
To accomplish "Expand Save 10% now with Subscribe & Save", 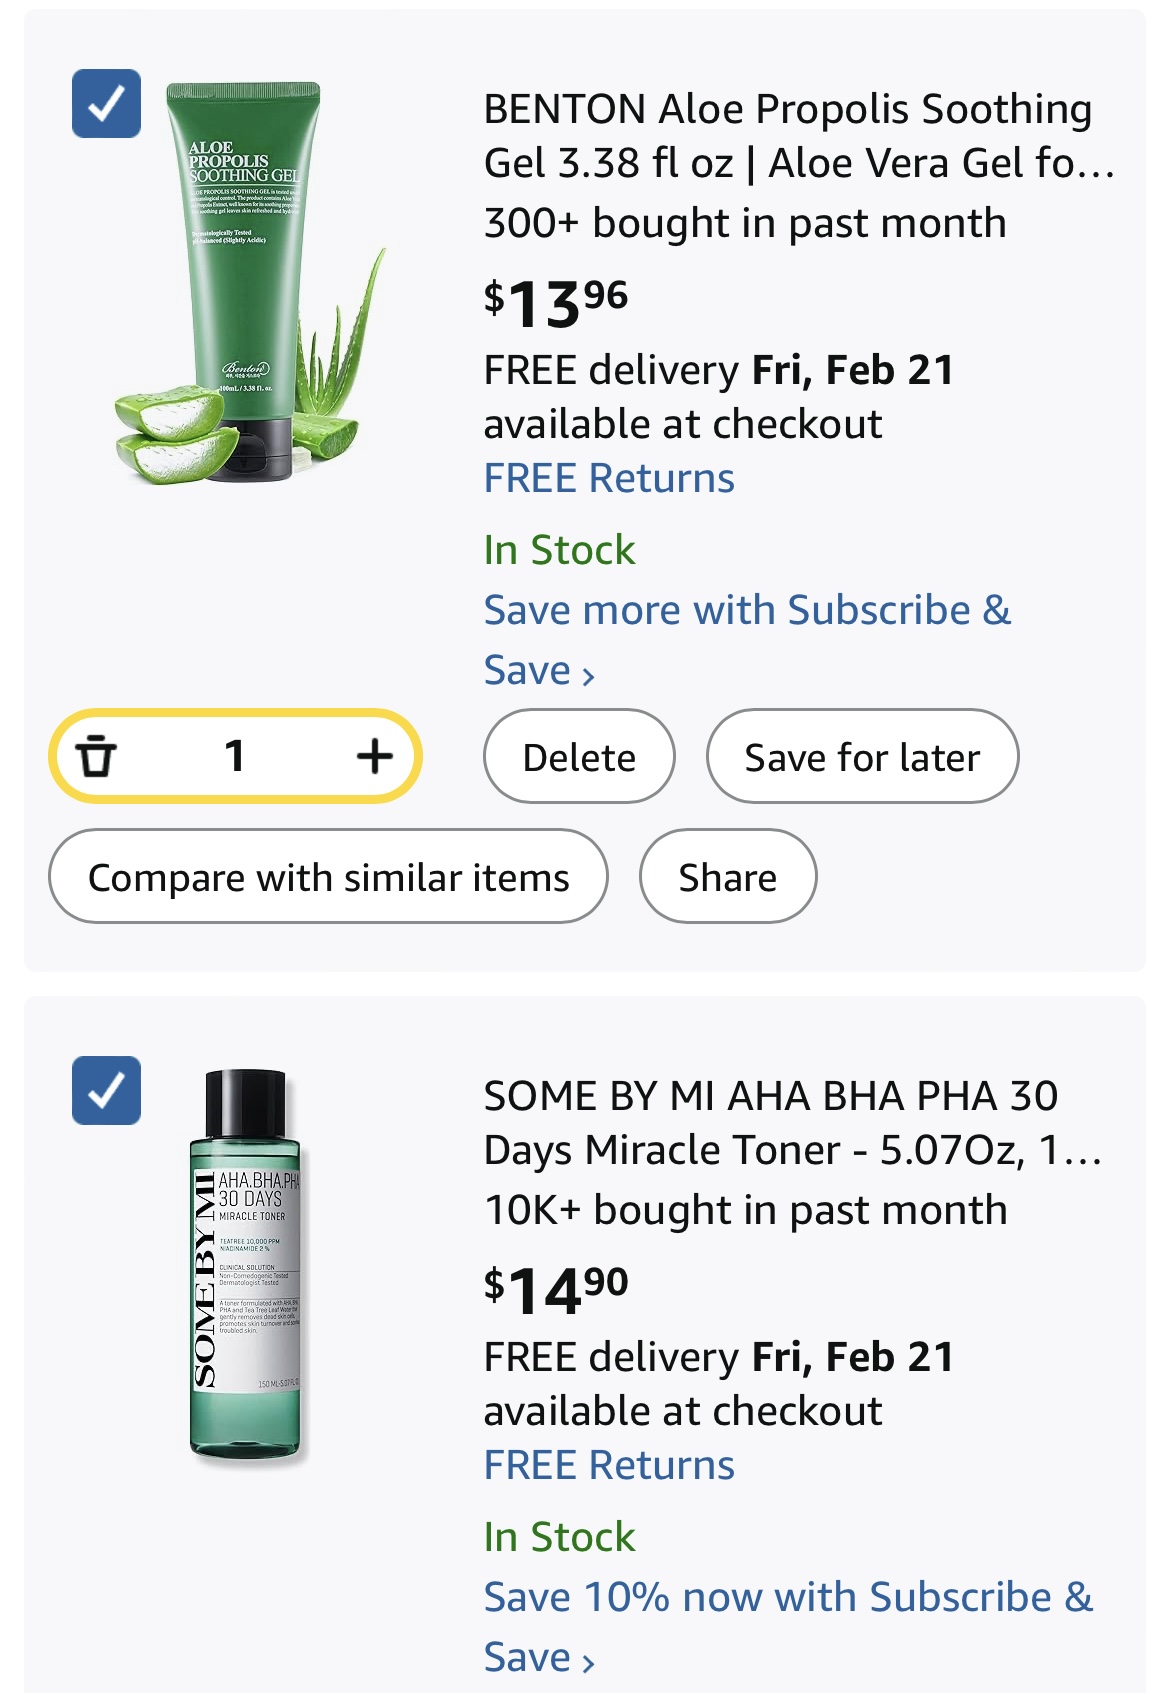I will click(787, 1597).
